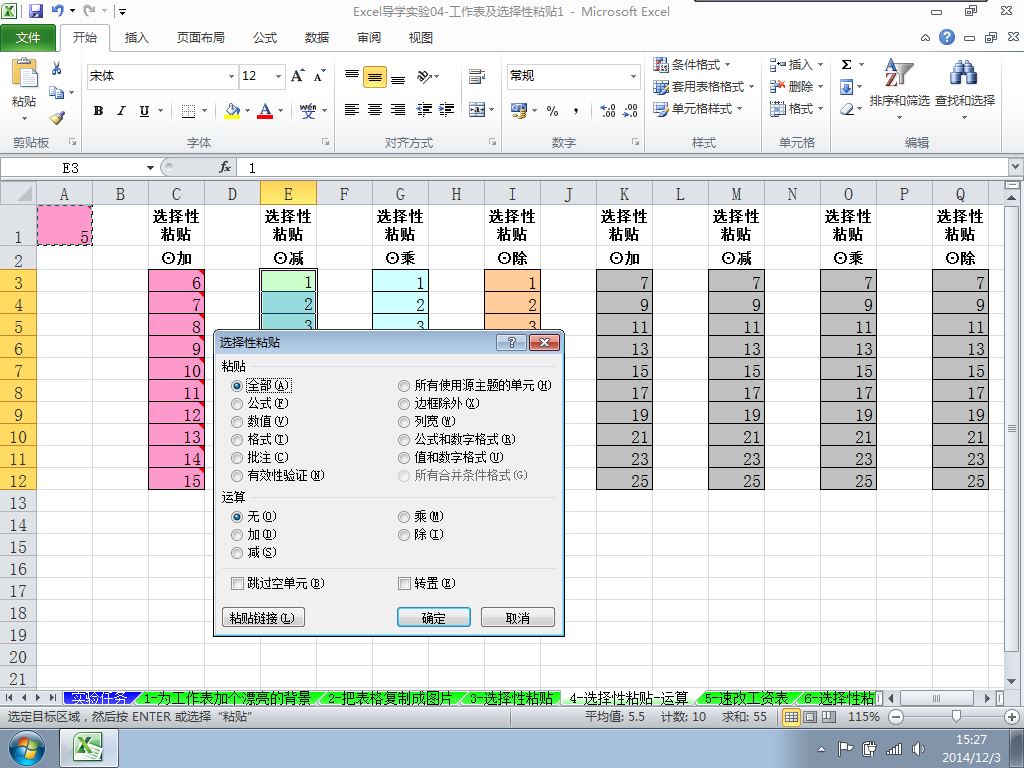The image size is (1024, 768).
Task: Click Increase Decimal icon
Action: coord(607,111)
